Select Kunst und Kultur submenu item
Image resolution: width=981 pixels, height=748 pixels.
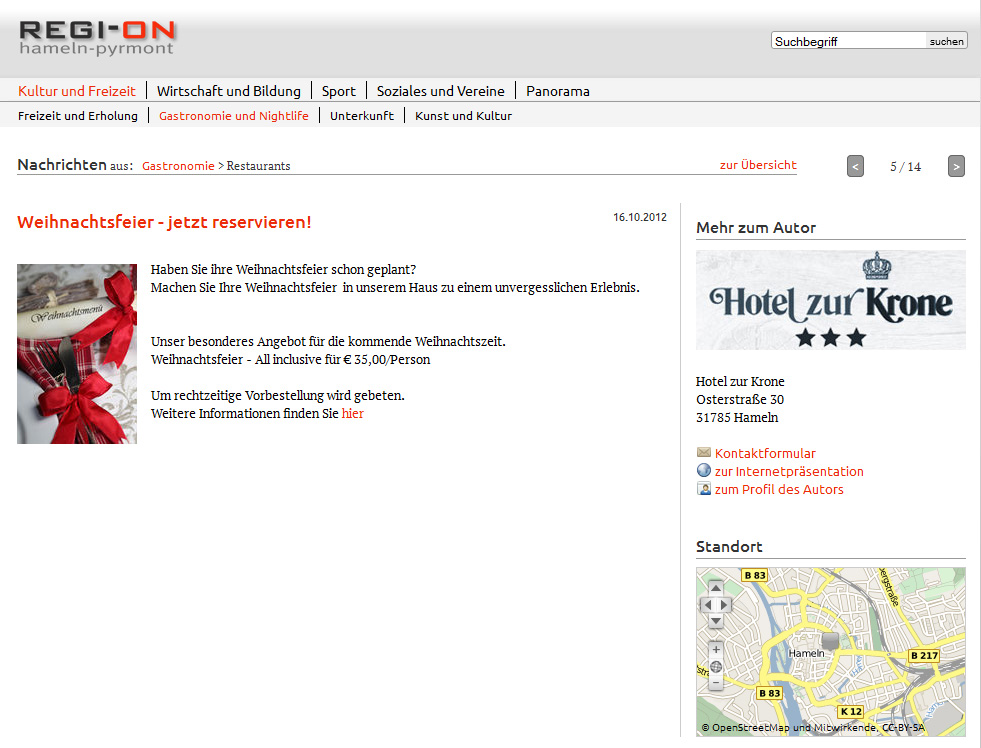coord(464,116)
